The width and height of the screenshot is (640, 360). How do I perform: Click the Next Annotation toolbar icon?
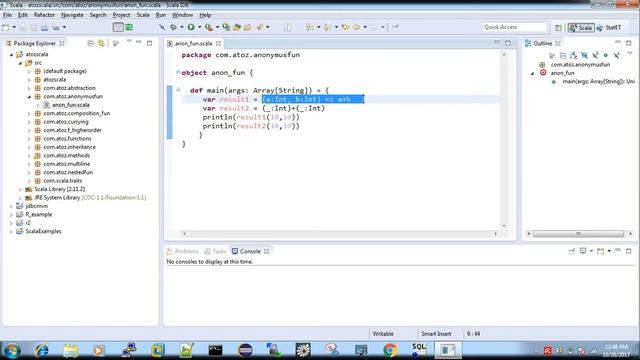click(310, 27)
